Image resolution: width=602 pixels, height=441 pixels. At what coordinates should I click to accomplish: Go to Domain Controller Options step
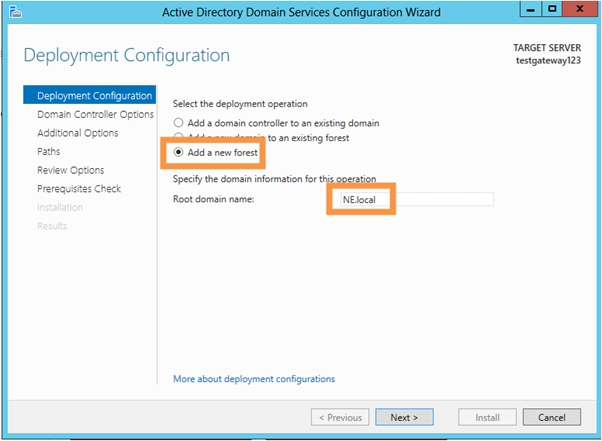pos(95,114)
